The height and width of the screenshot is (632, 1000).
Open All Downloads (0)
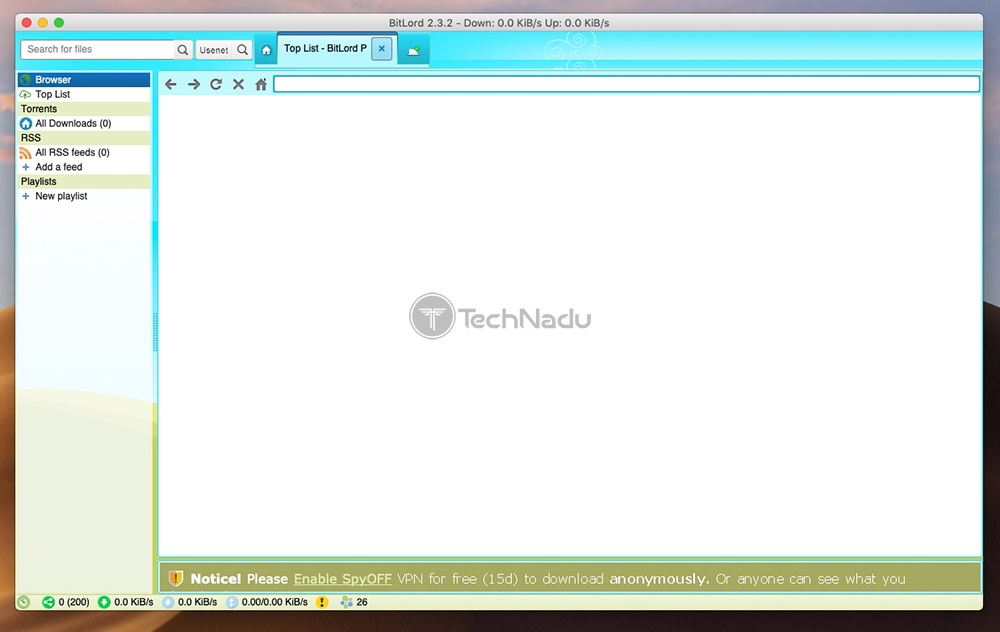(84, 124)
